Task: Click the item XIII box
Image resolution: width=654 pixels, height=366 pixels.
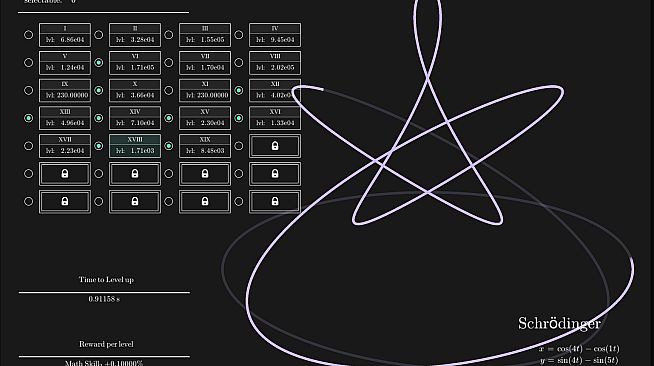Action: [x=65, y=118]
